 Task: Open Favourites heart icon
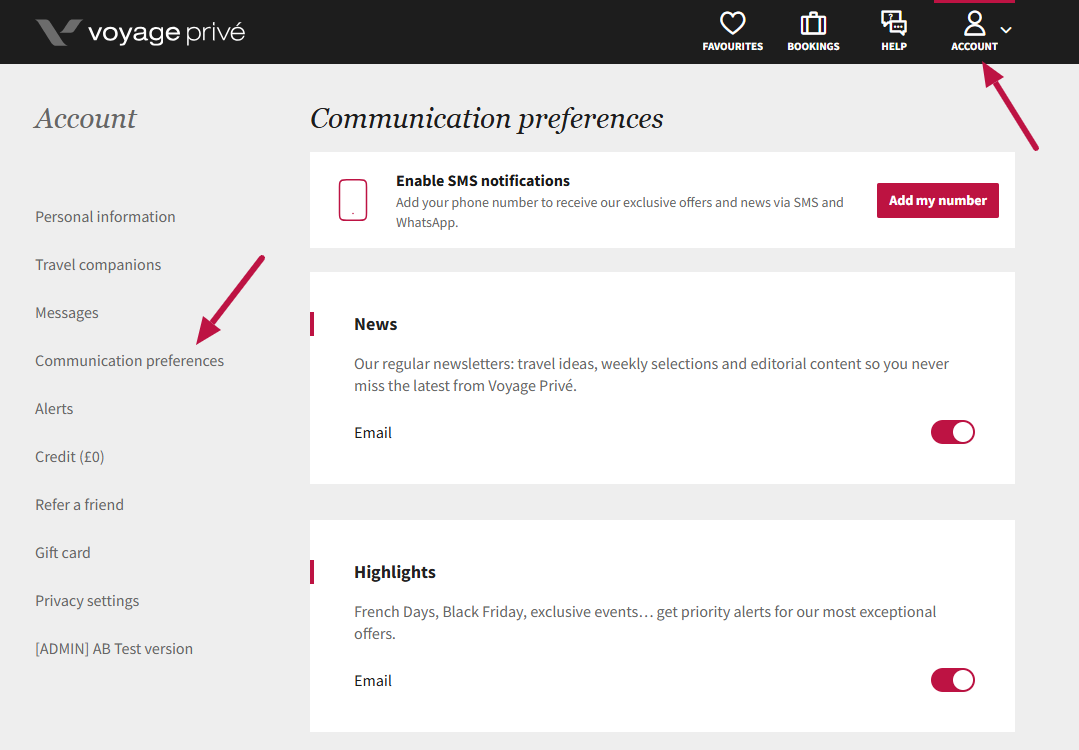tap(732, 24)
